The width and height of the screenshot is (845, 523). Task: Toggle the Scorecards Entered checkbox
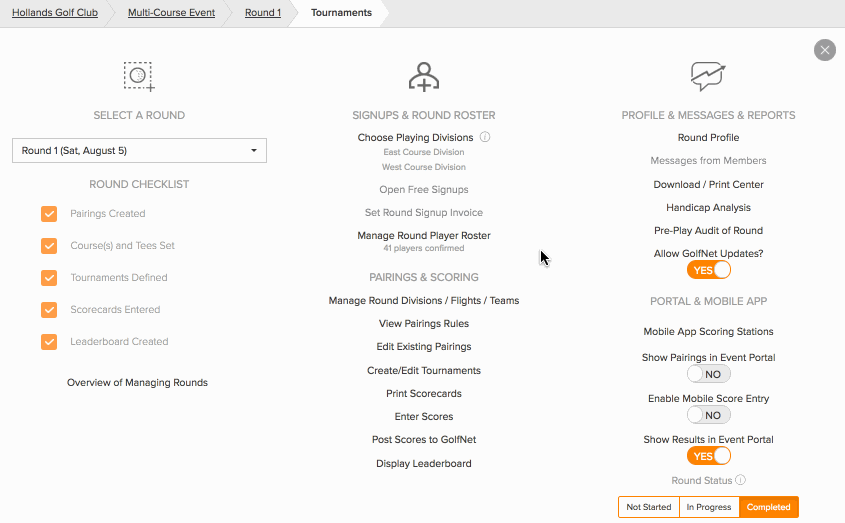(x=49, y=309)
